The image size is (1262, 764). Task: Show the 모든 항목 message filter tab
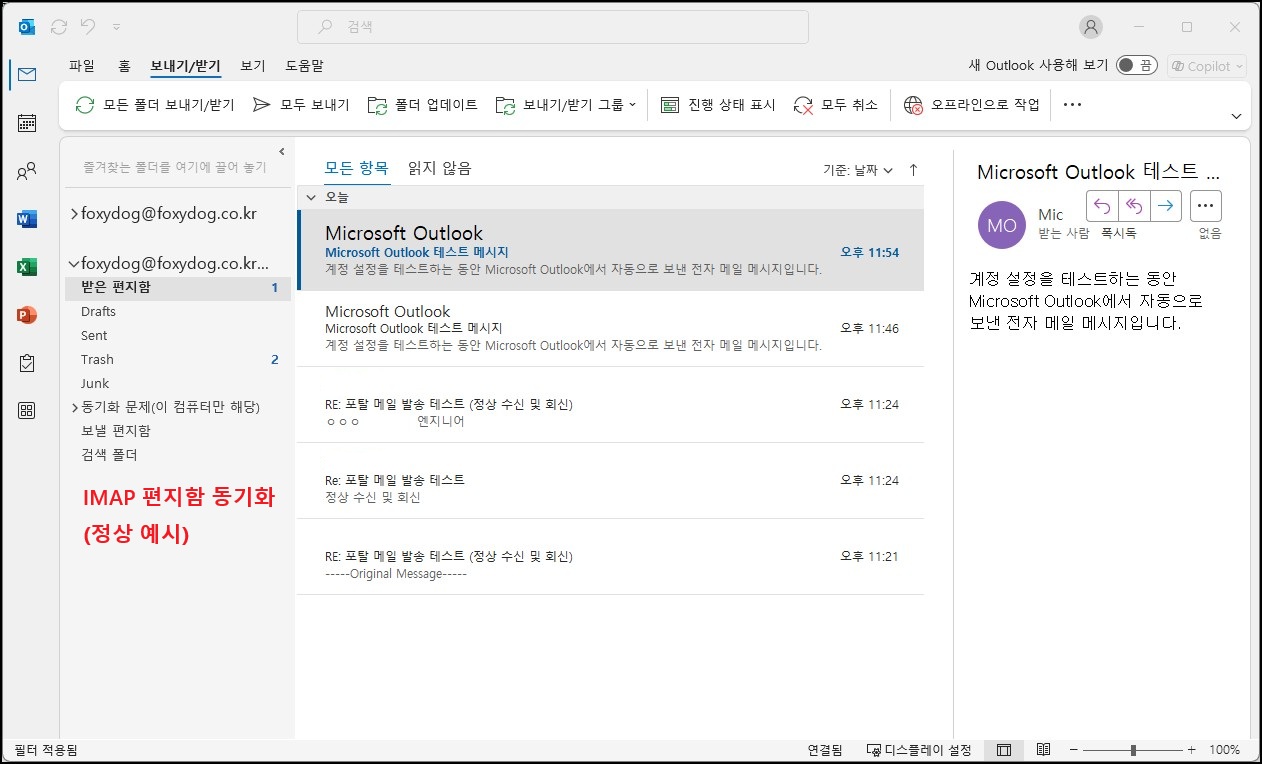click(x=357, y=168)
